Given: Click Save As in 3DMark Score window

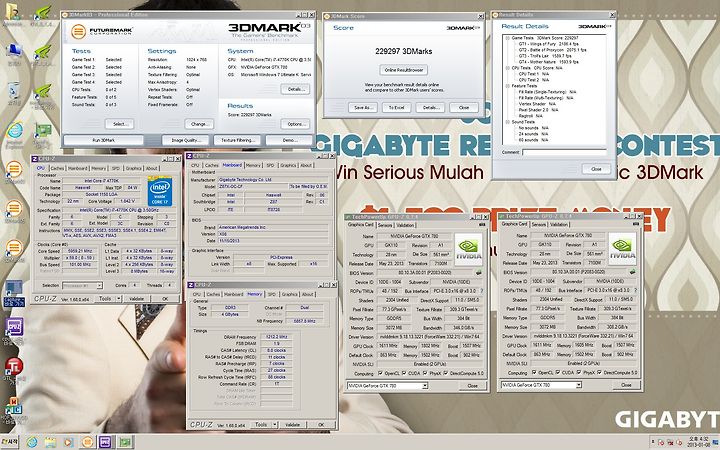Looking at the screenshot, I should pyautogui.click(x=363, y=107).
